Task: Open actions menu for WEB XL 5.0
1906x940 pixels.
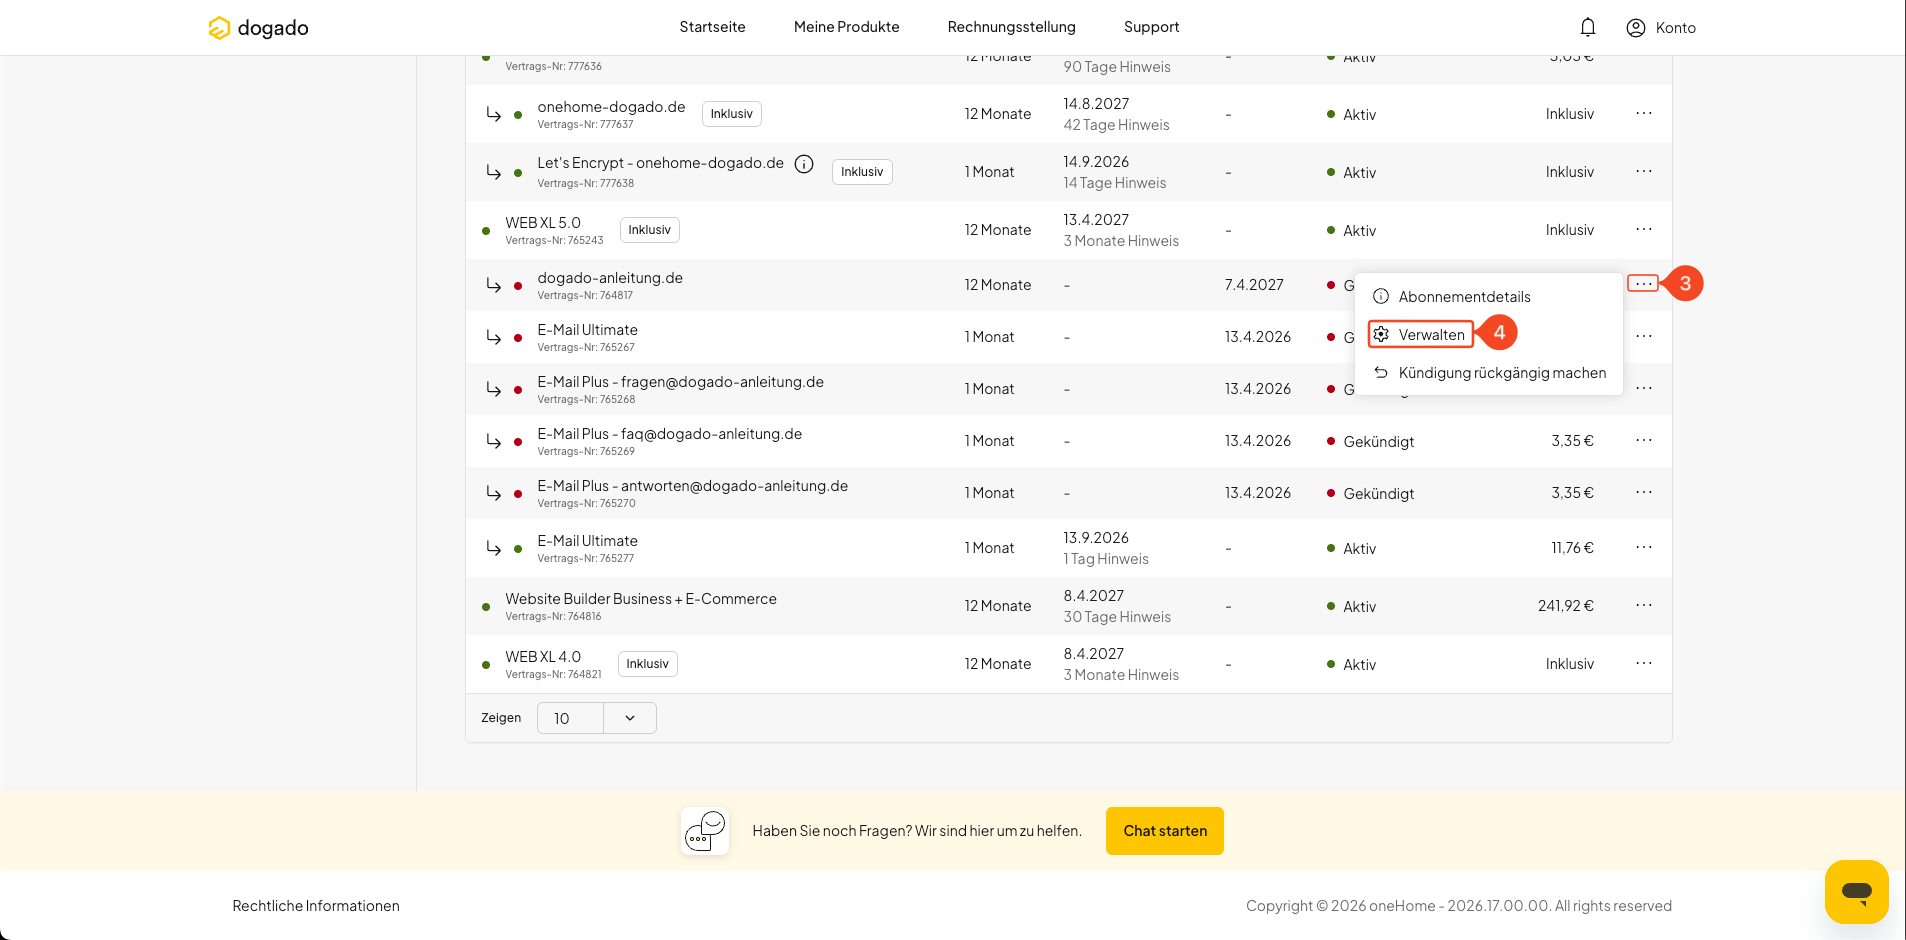Action: (1644, 230)
